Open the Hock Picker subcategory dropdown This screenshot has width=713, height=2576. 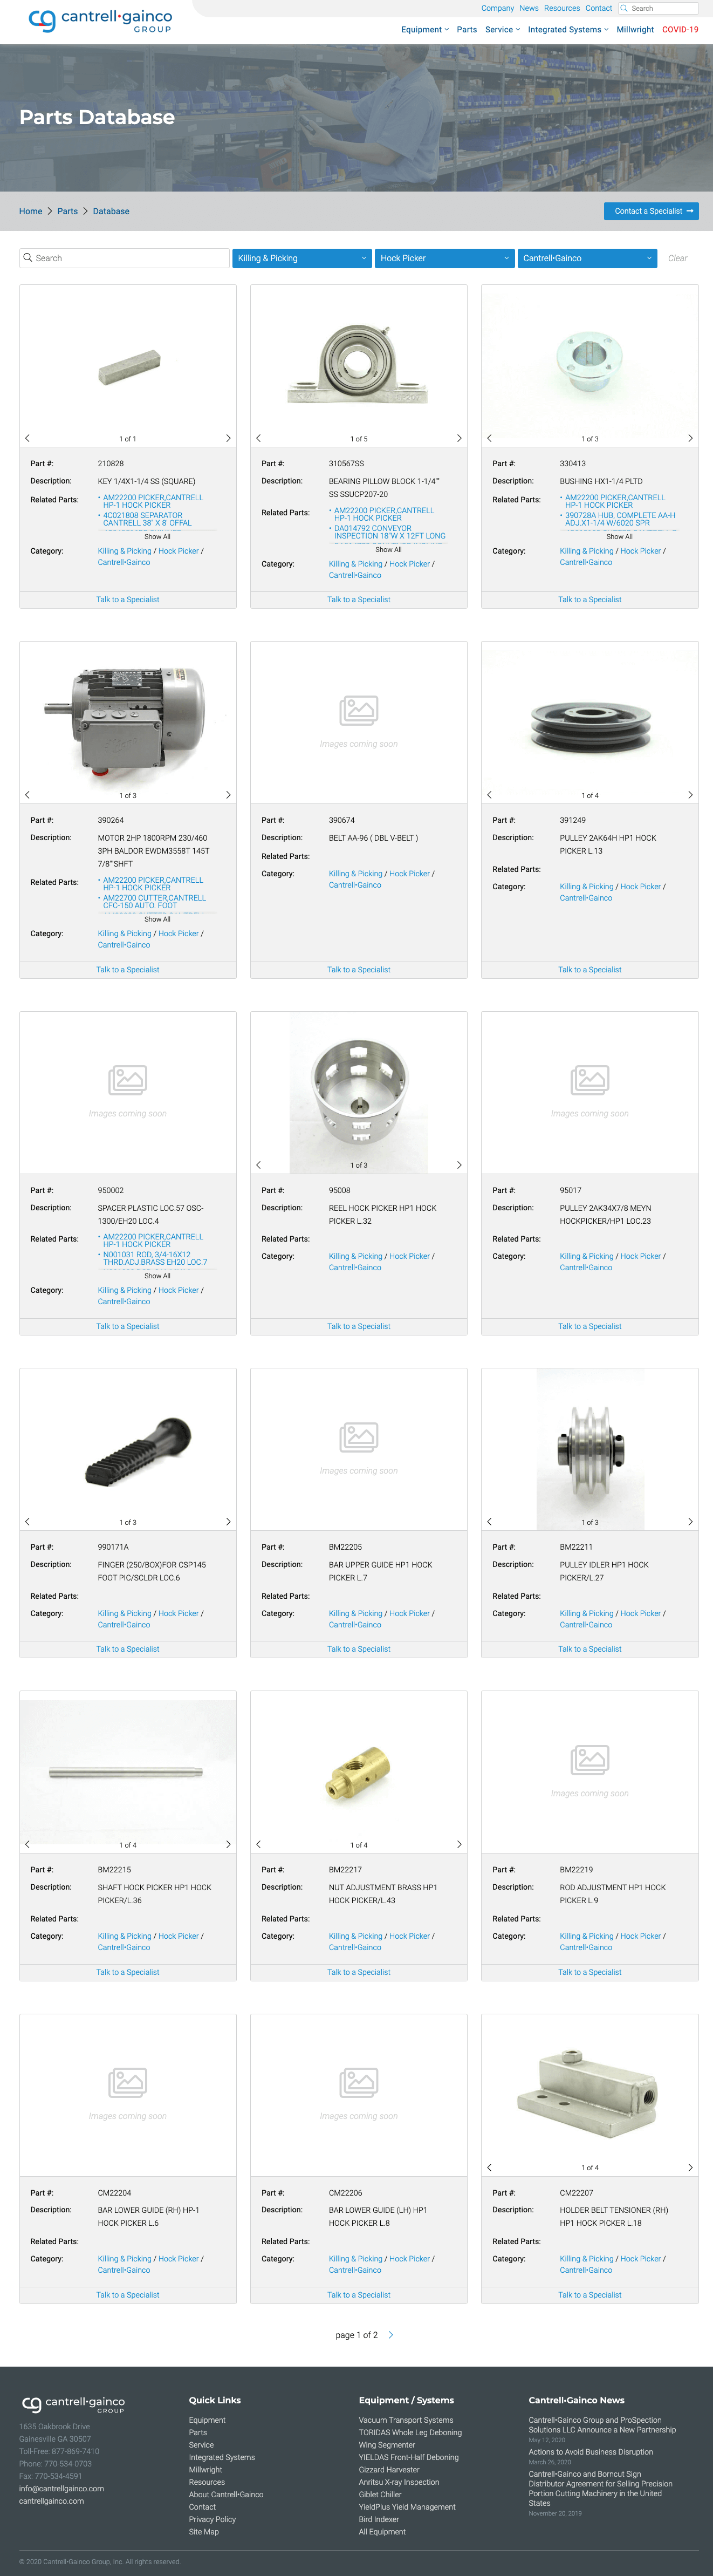[444, 258]
